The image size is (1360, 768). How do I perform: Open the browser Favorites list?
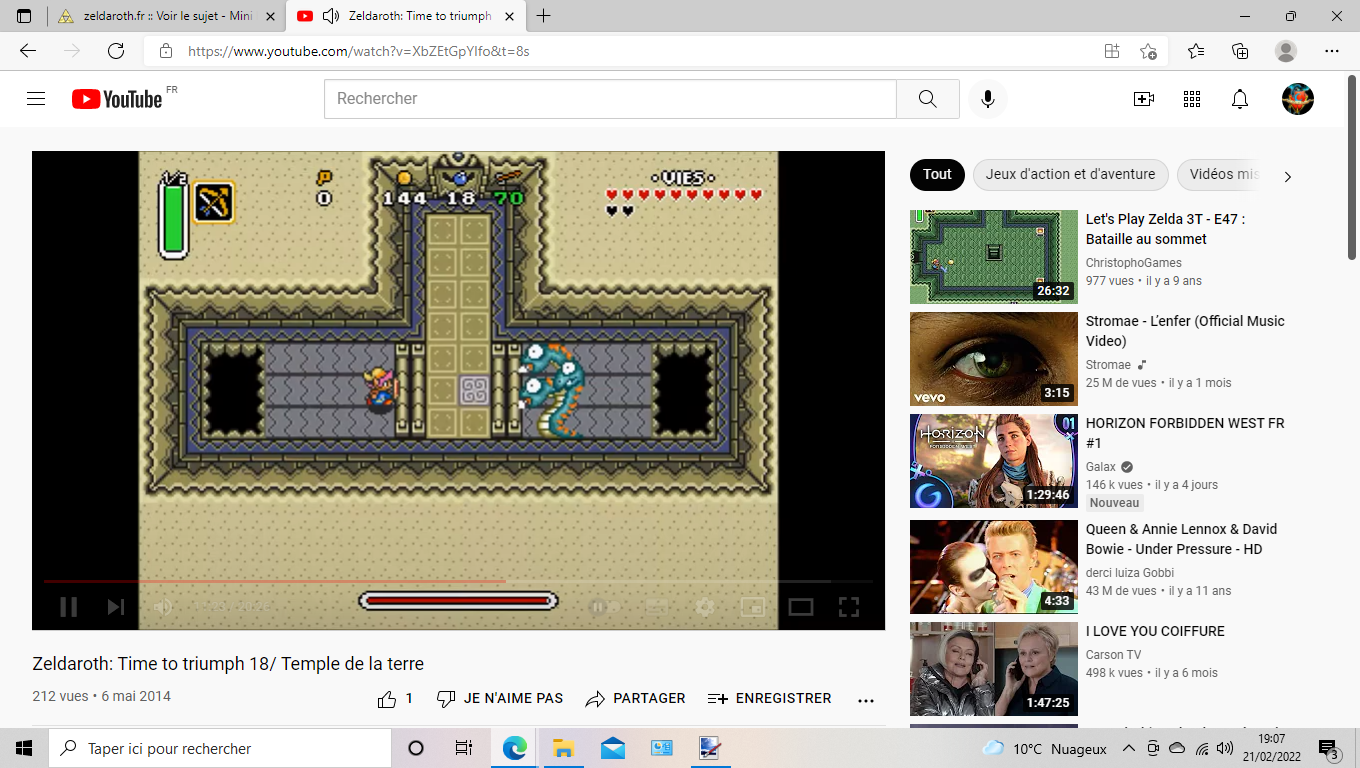click(1196, 51)
